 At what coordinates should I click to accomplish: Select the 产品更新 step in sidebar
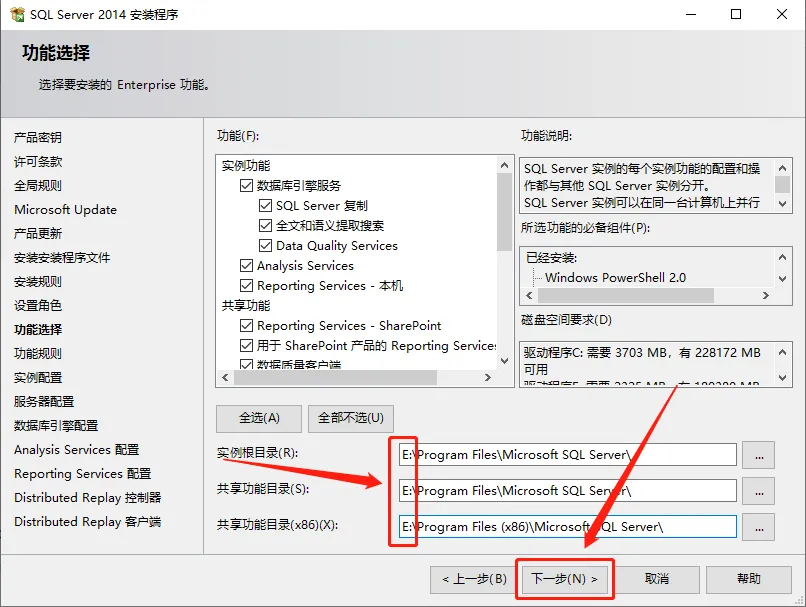point(38,233)
